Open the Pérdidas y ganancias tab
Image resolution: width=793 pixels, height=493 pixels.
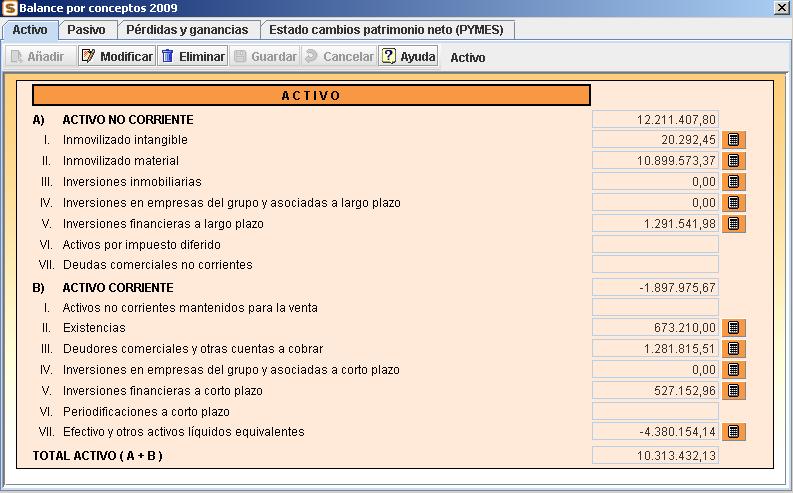coord(187,30)
